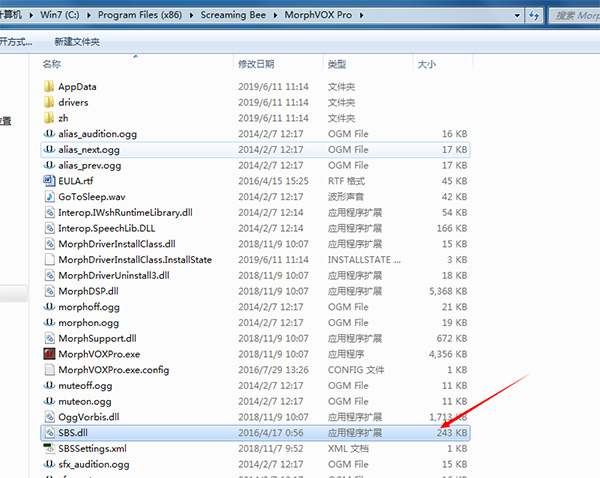
Task: Click CONFIG 文件 type cell
Action: tap(356, 370)
